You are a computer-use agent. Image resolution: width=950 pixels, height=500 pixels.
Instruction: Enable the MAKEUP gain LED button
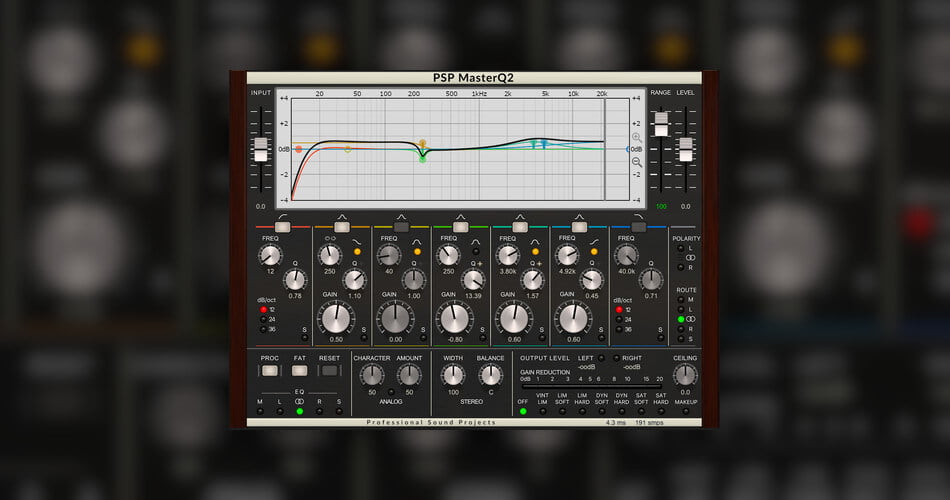684,411
